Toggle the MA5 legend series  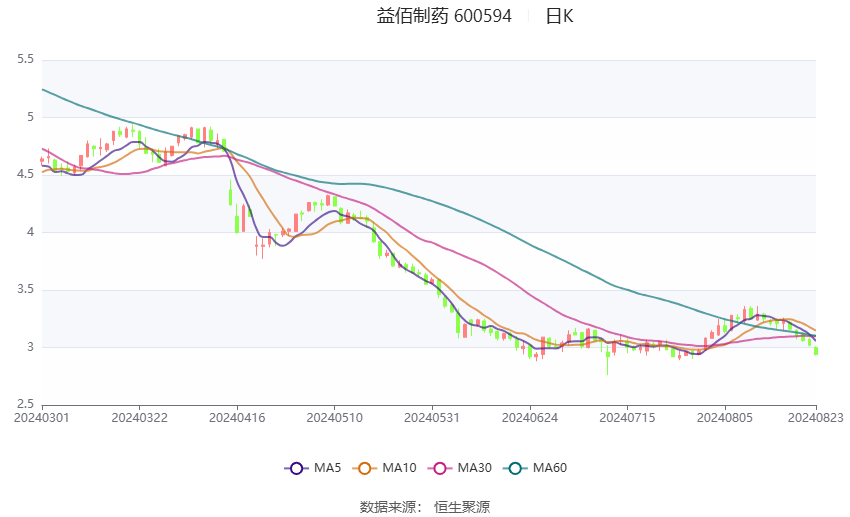coord(313,468)
